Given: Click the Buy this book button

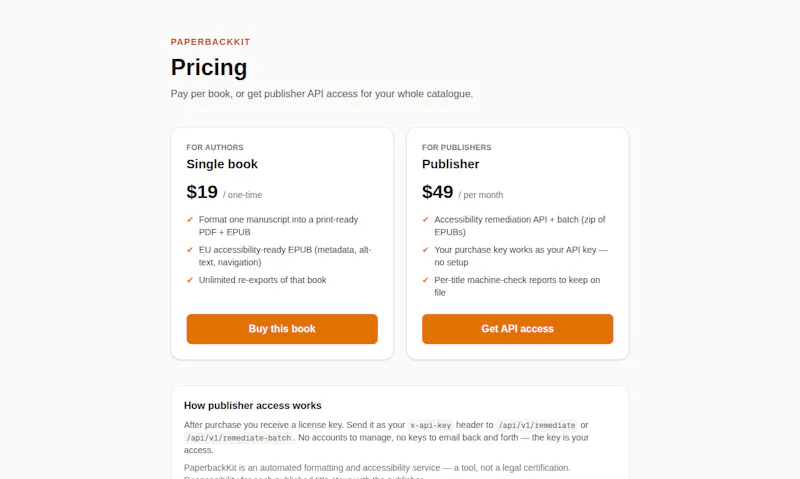Looking at the screenshot, I should [282, 329].
